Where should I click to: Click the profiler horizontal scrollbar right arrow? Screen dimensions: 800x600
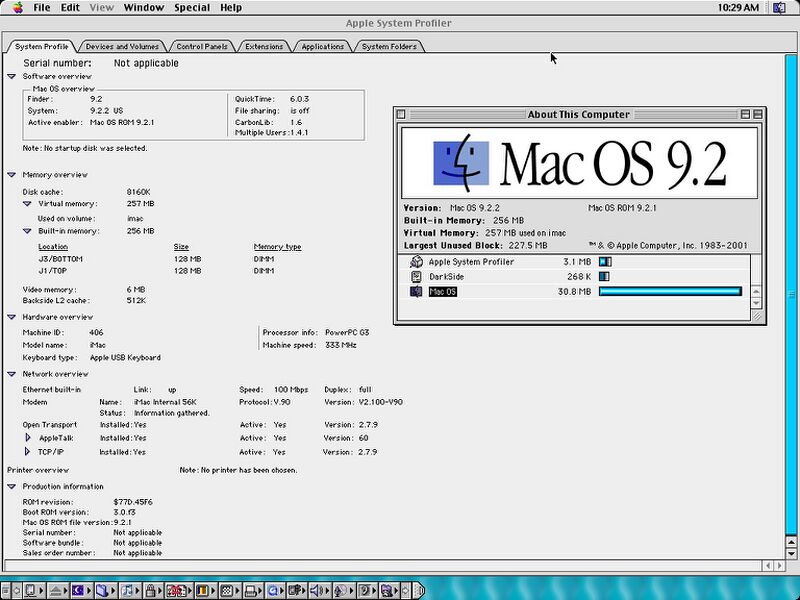(779, 565)
